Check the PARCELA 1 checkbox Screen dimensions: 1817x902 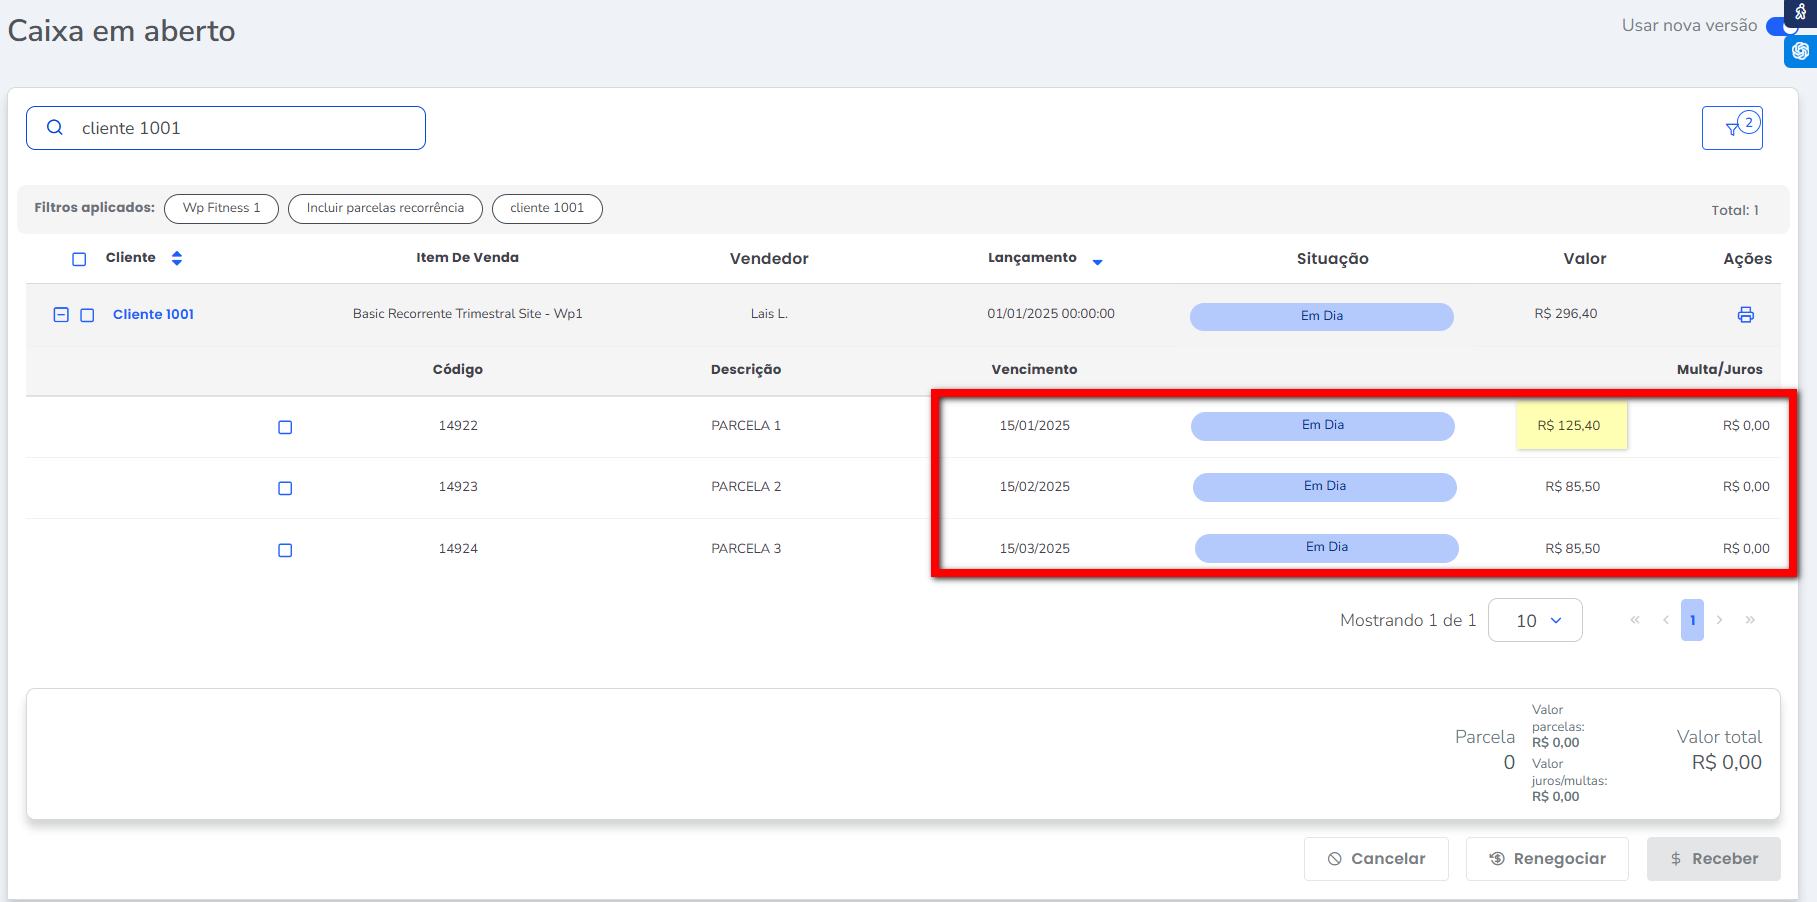pos(285,427)
